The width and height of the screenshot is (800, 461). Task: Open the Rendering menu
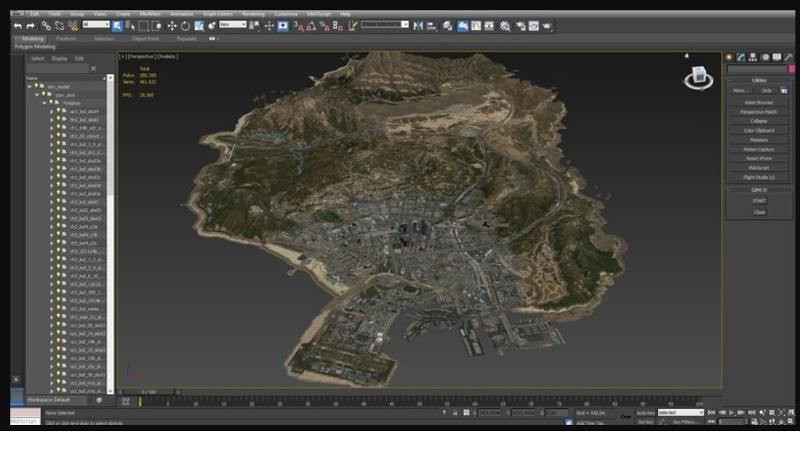point(252,14)
